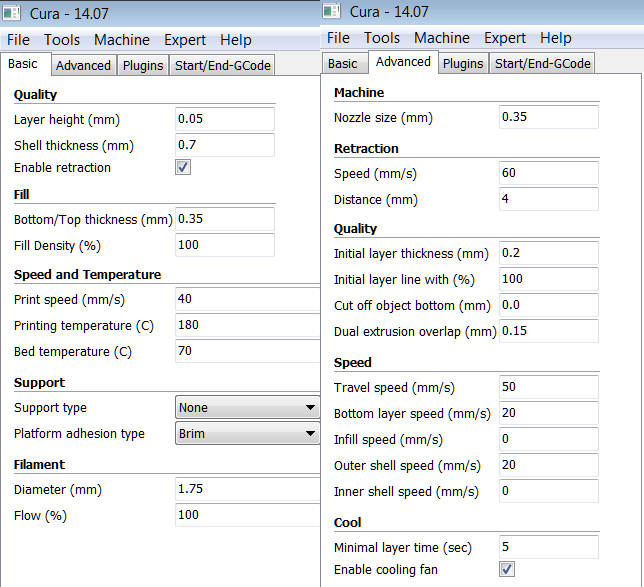Disable the Enable cooling fan checkbox

507,569
